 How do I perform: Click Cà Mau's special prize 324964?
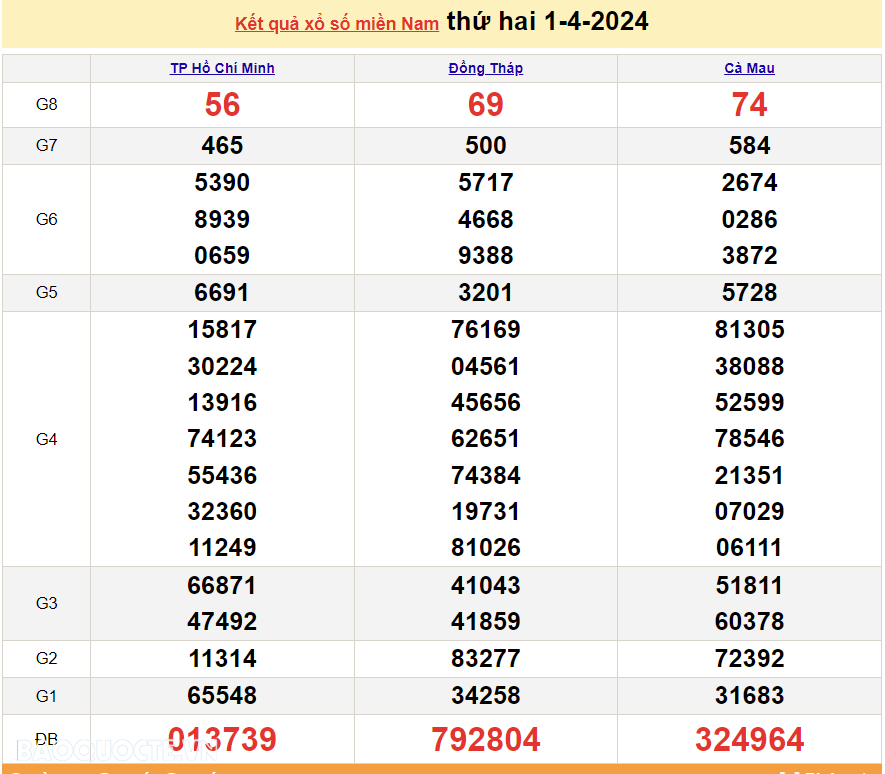(749, 740)
